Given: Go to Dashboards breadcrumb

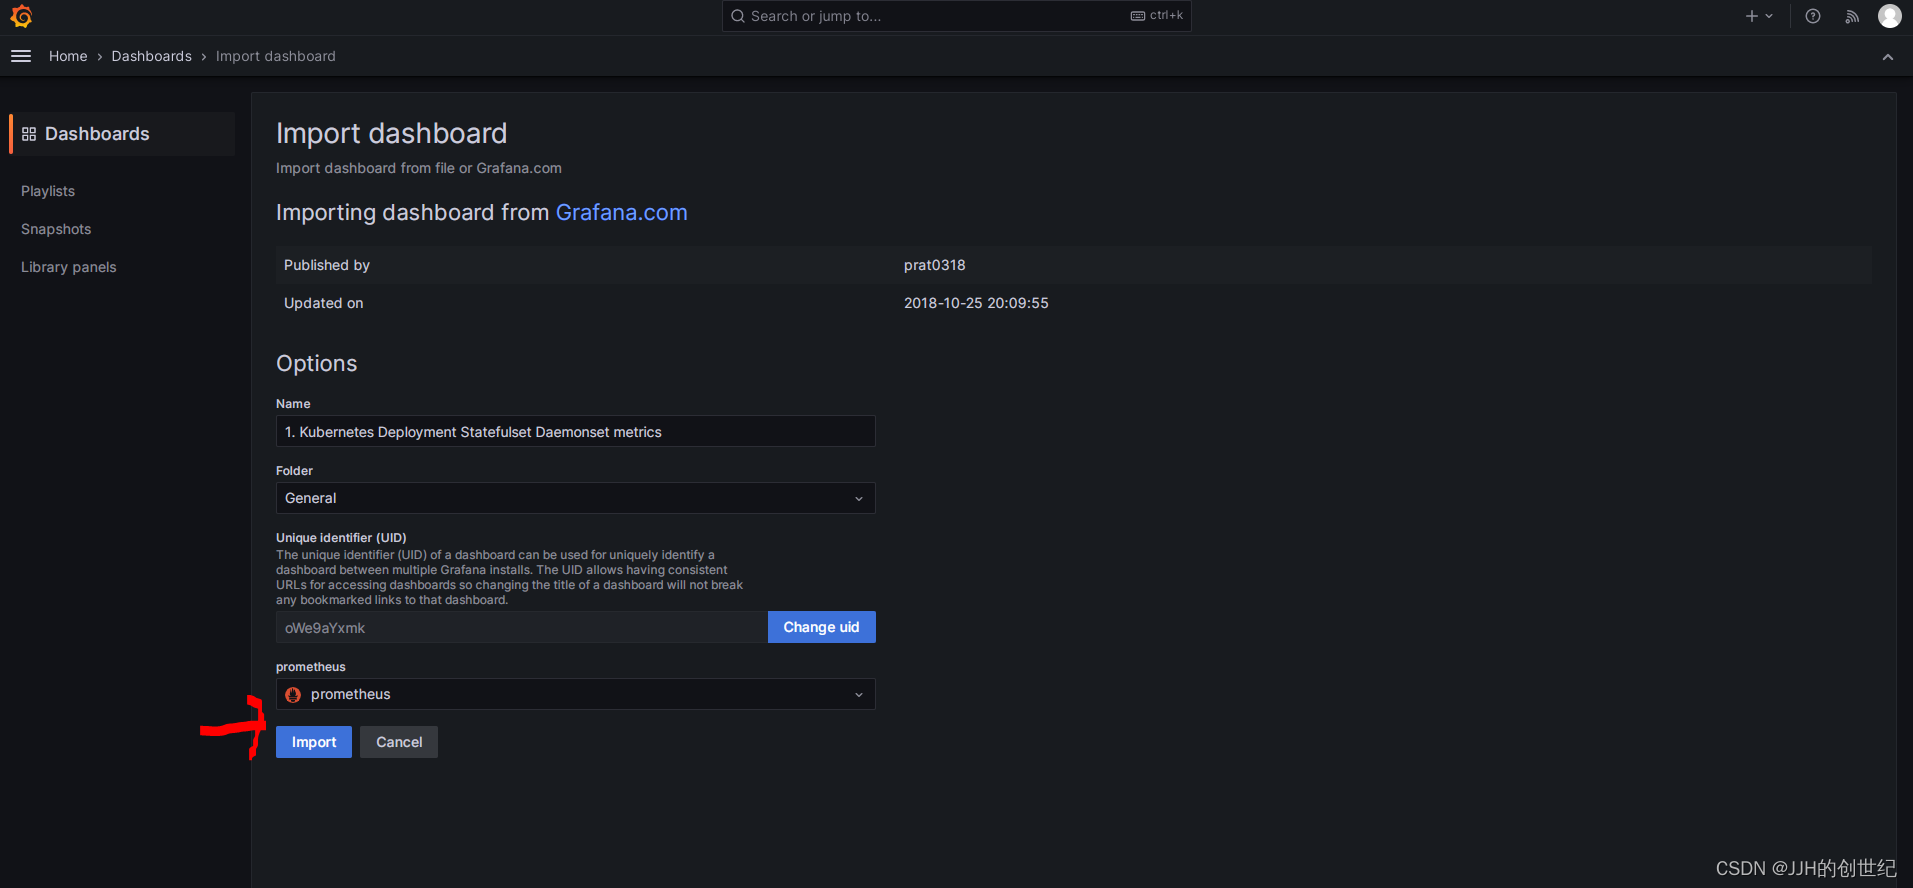Looking at the screenshot, I should (x=151, y=56).
